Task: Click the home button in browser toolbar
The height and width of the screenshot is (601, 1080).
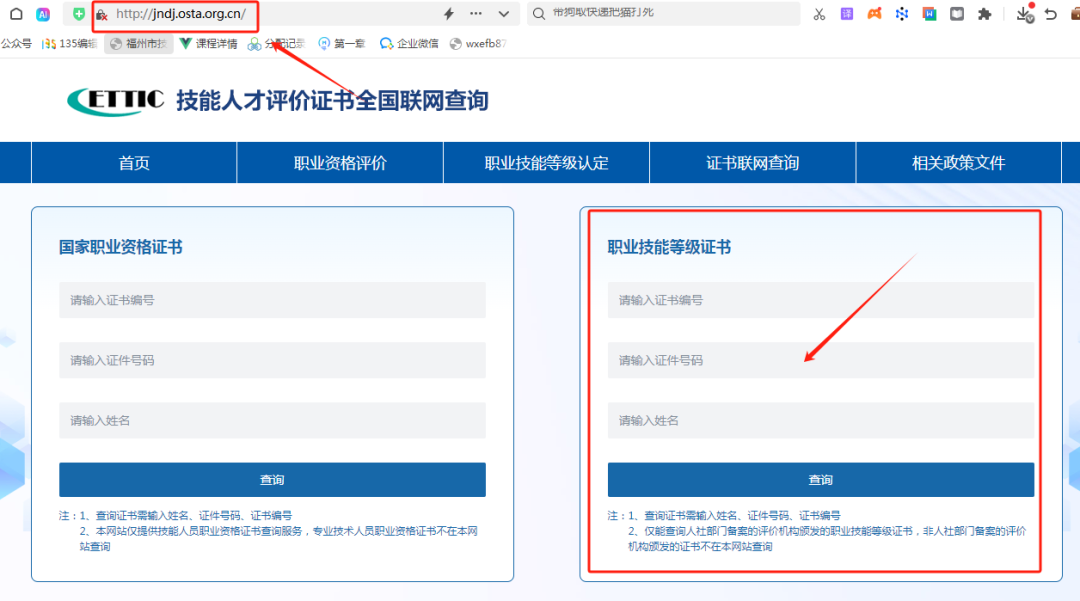Action: 16,14
